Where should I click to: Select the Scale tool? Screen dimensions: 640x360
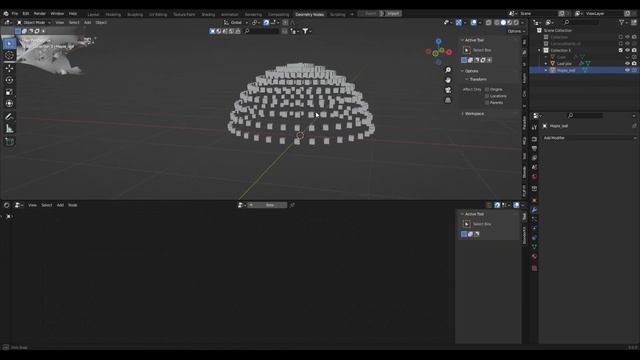9,92
